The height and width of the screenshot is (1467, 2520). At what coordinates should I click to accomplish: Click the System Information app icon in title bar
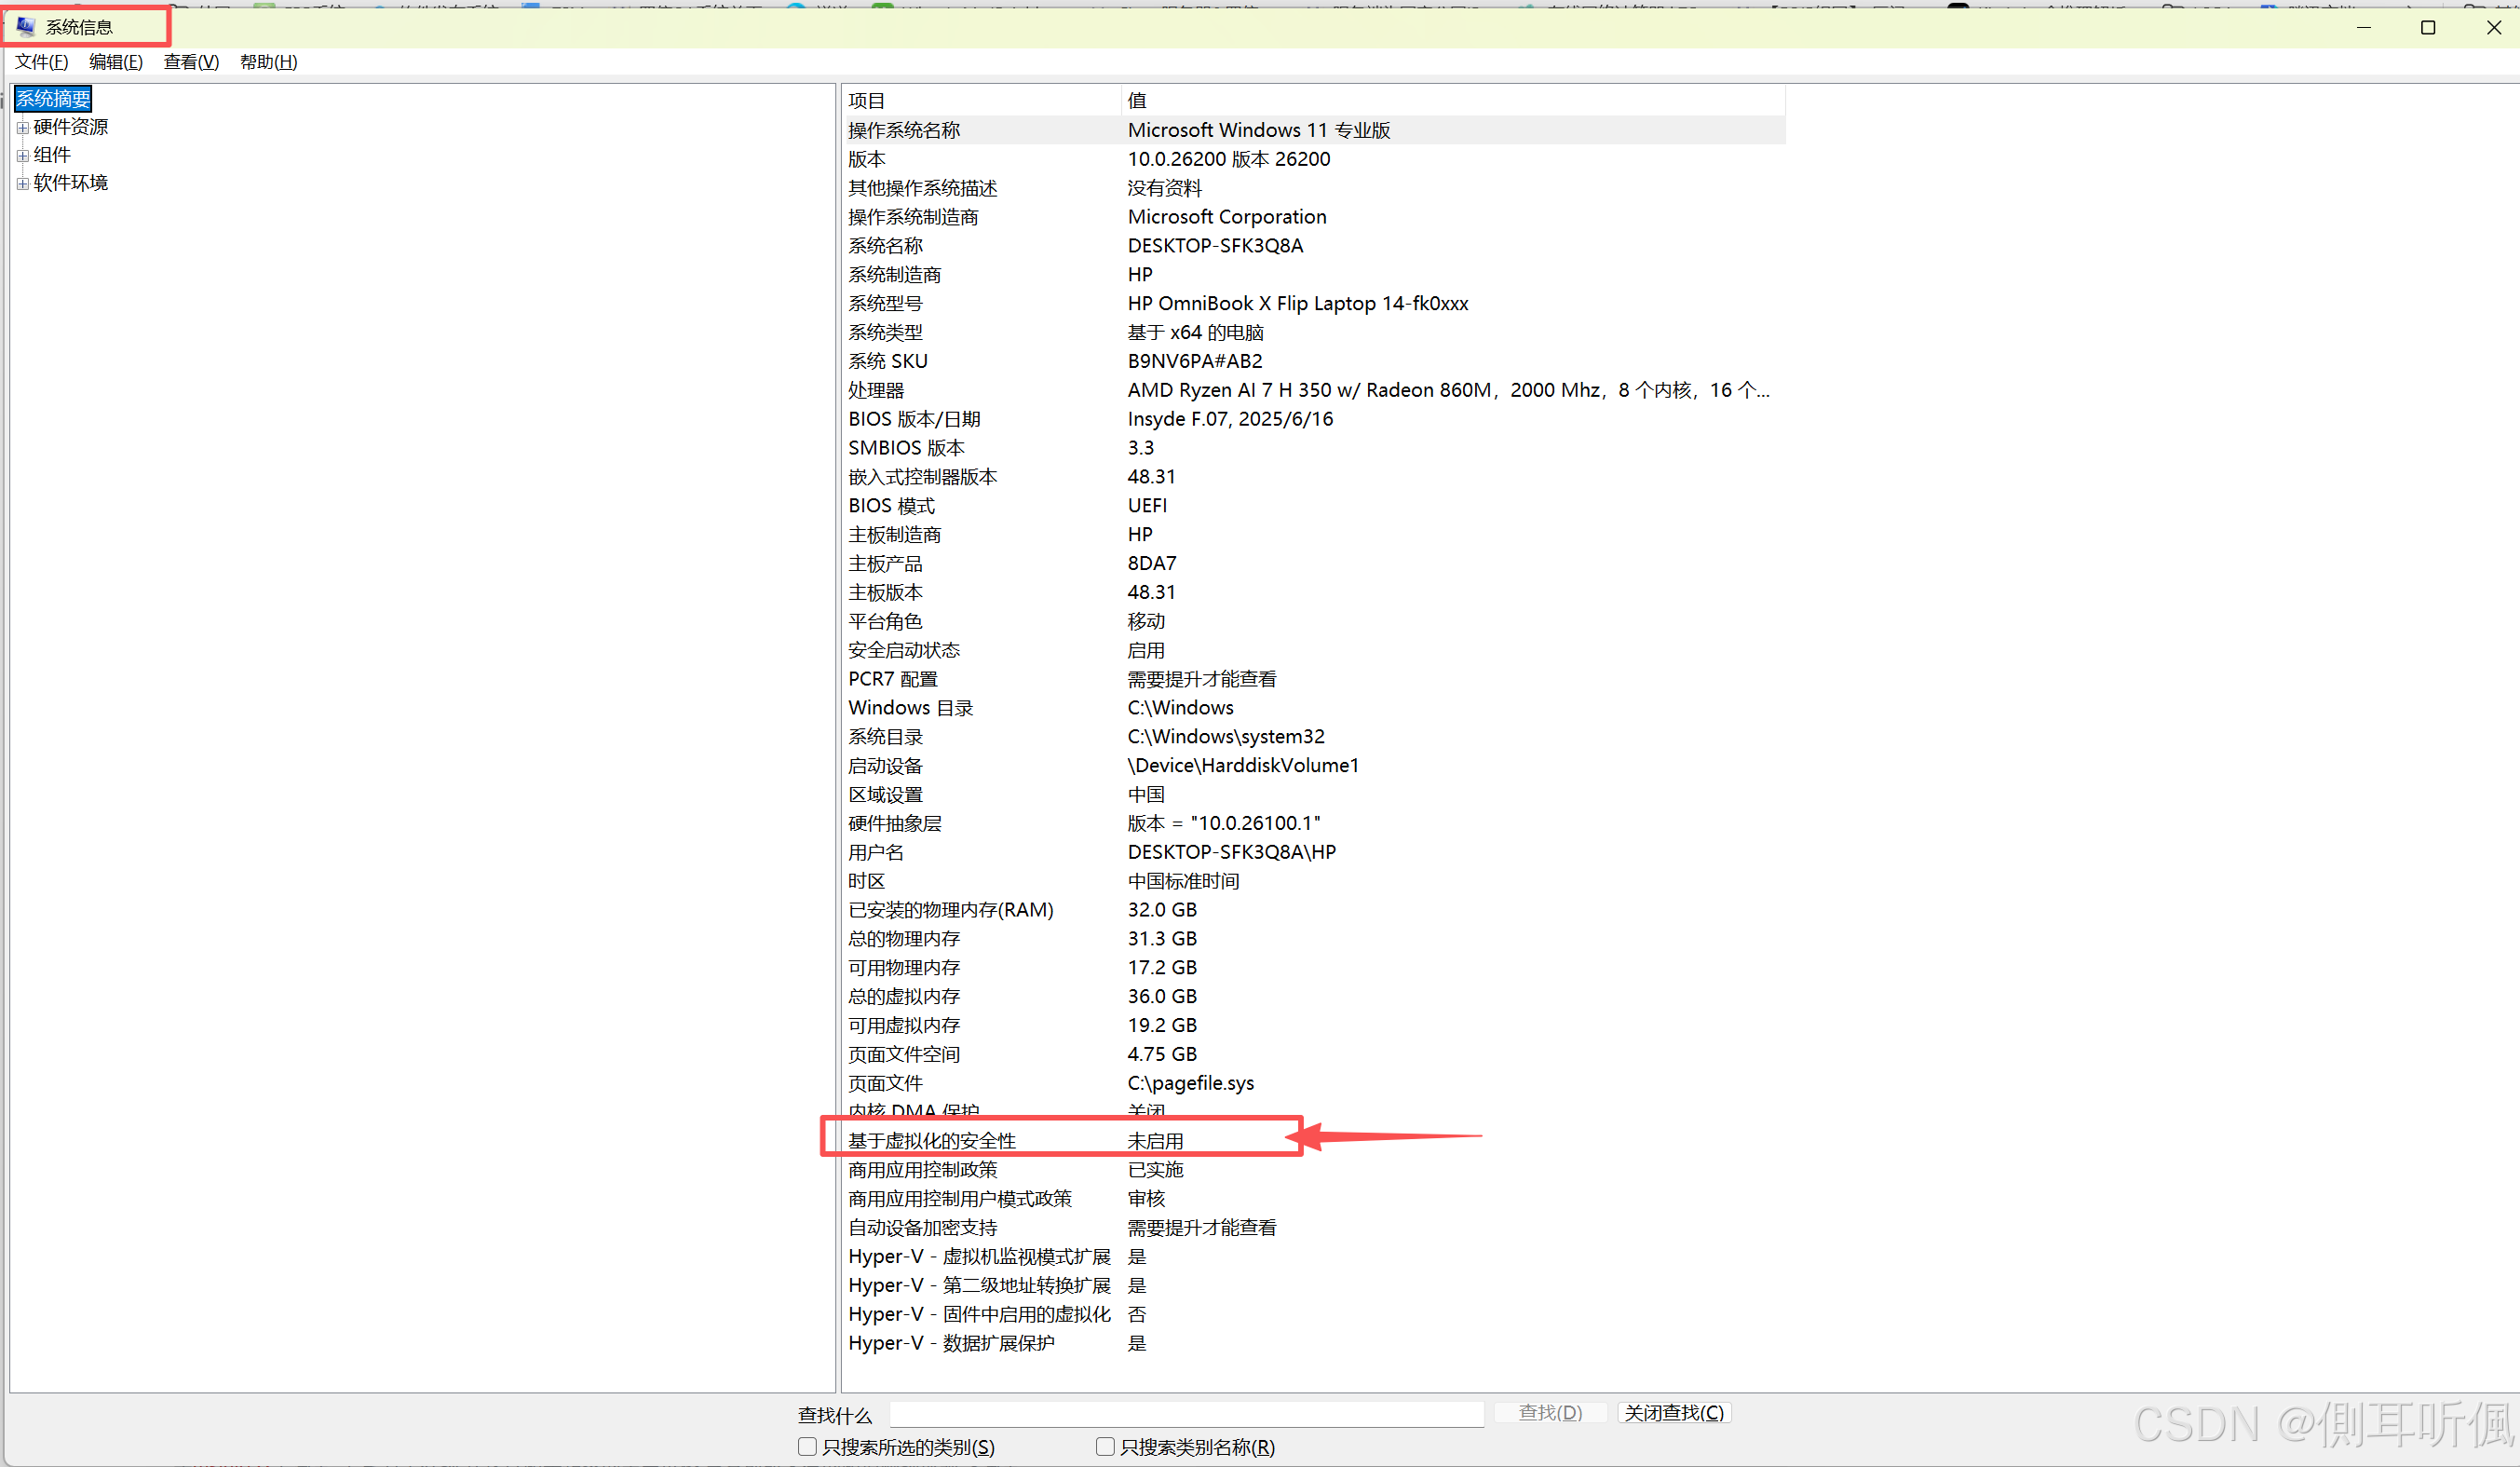26,27
